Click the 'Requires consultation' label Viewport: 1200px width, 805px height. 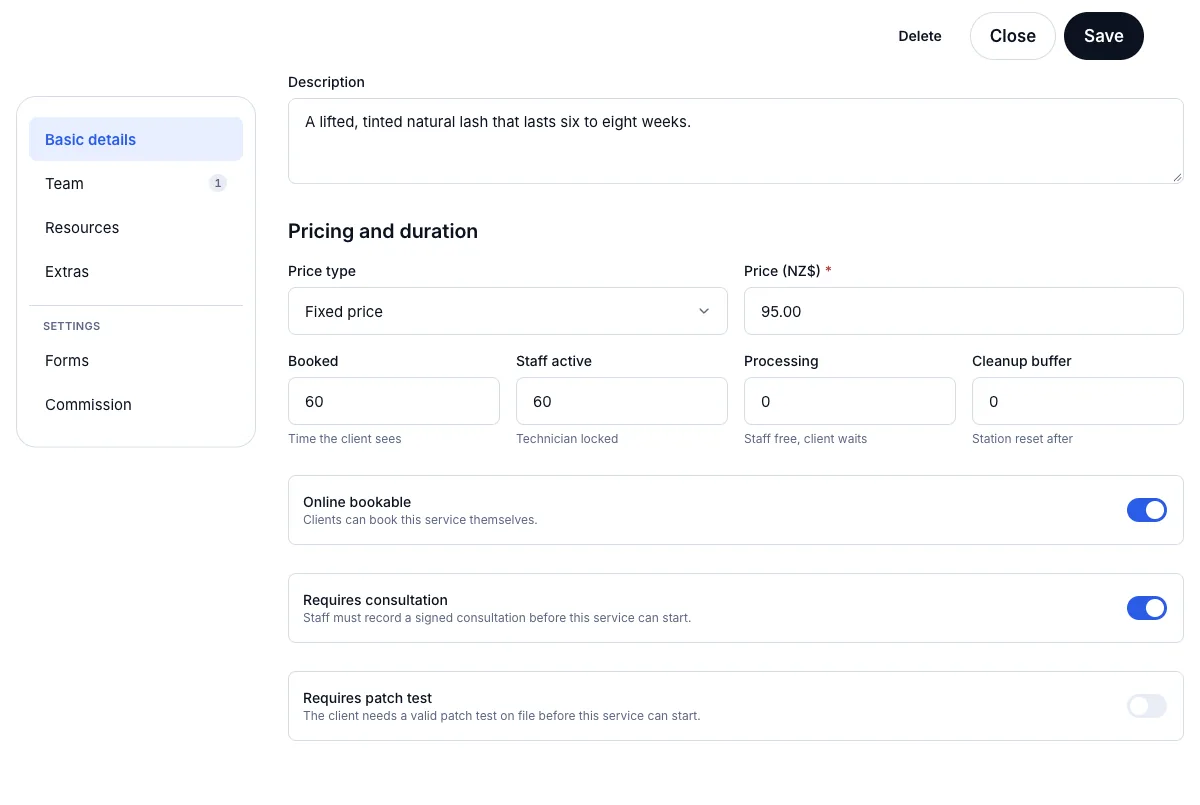coord(375,600)
